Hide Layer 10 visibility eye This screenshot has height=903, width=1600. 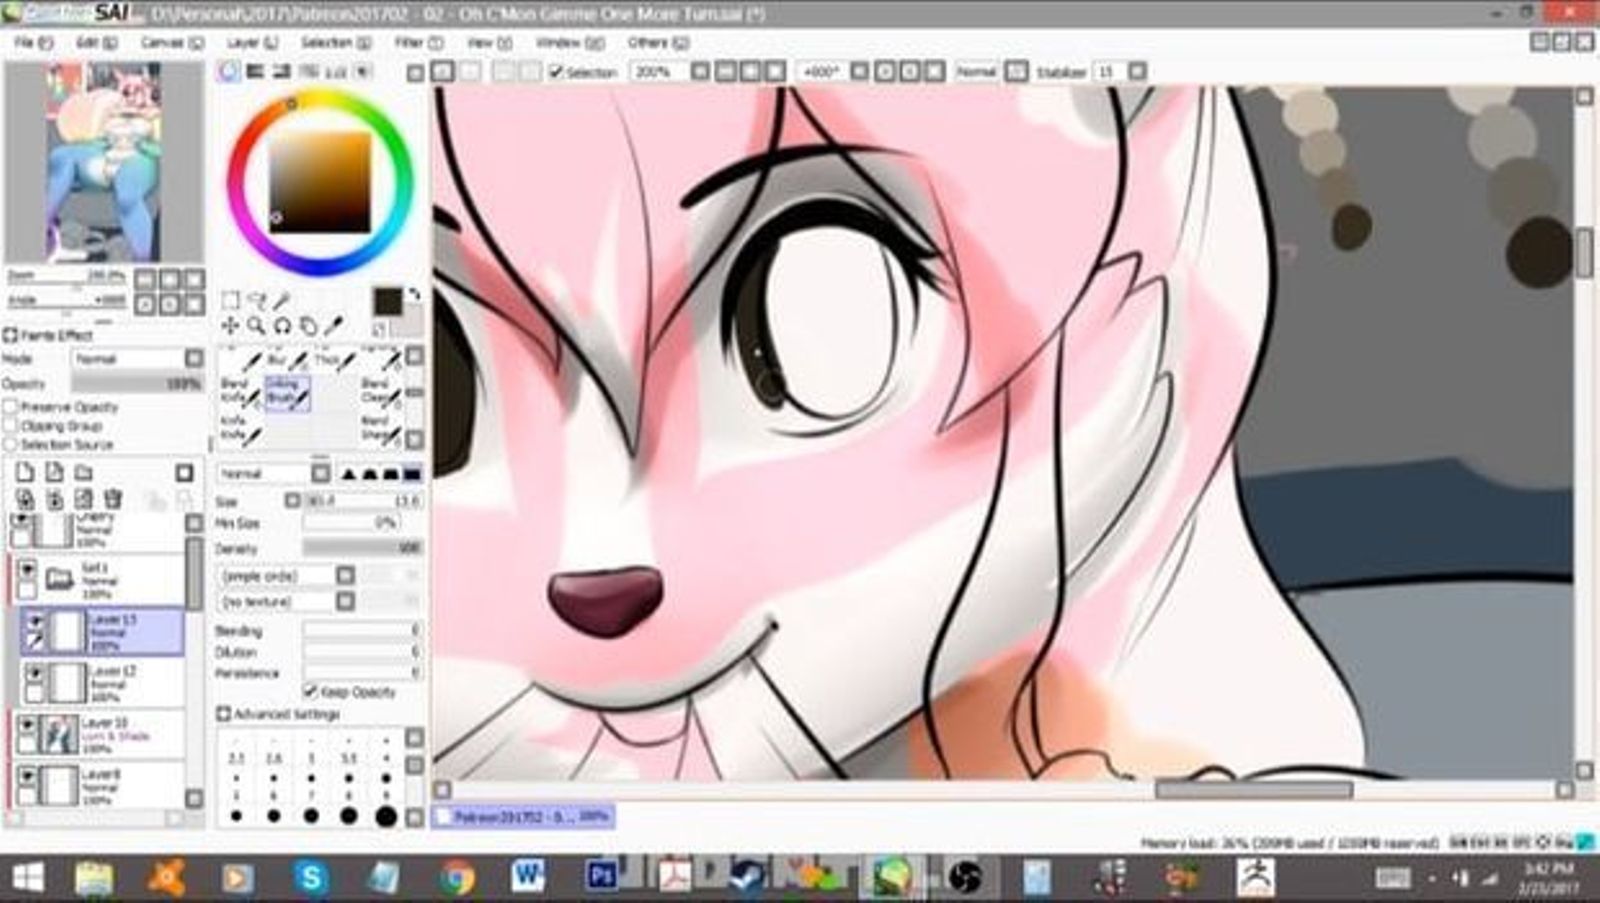(27, 726)
